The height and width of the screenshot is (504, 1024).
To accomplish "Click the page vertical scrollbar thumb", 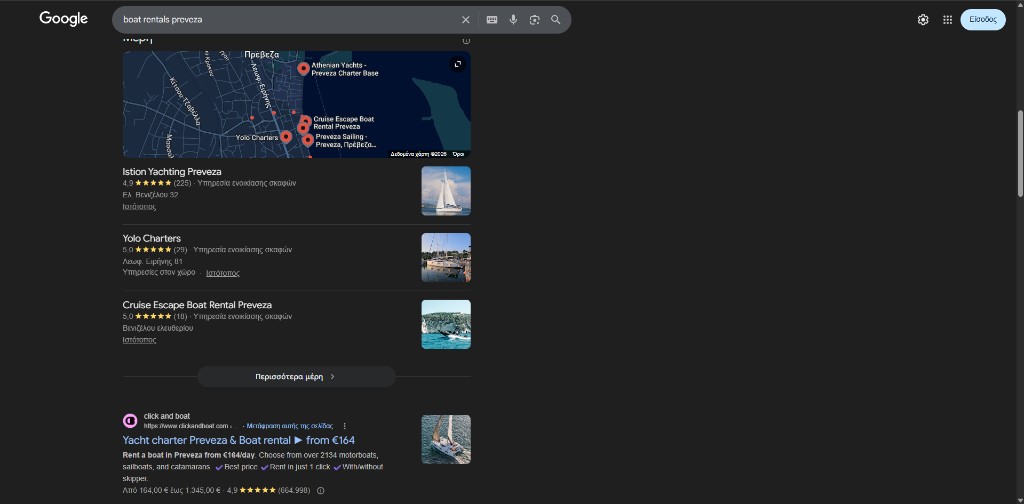I will pyautogui.click(x=1019, y=152).
